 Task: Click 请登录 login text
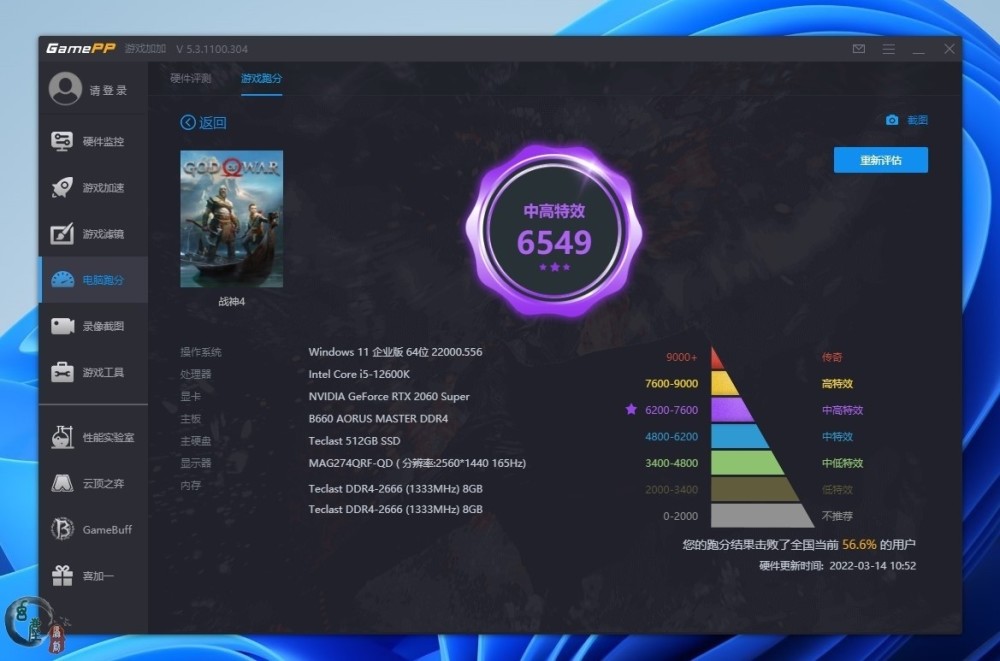pos(108,90)
